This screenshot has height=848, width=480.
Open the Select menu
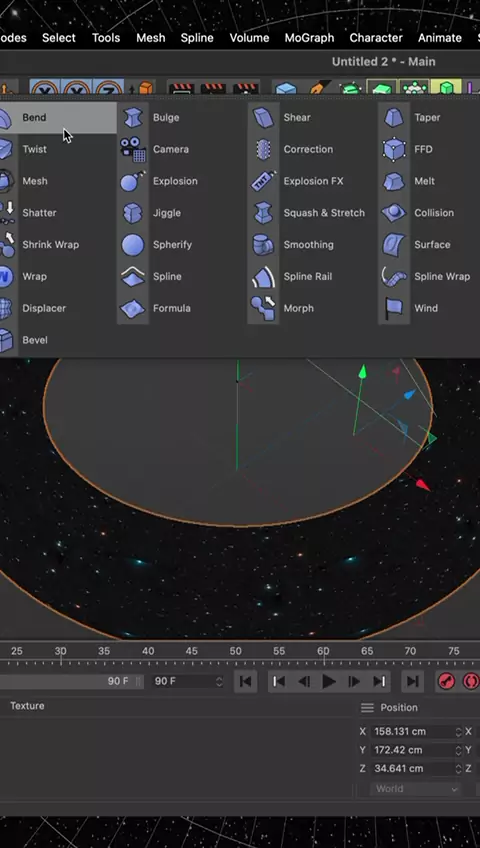click(x=59, y=38)
